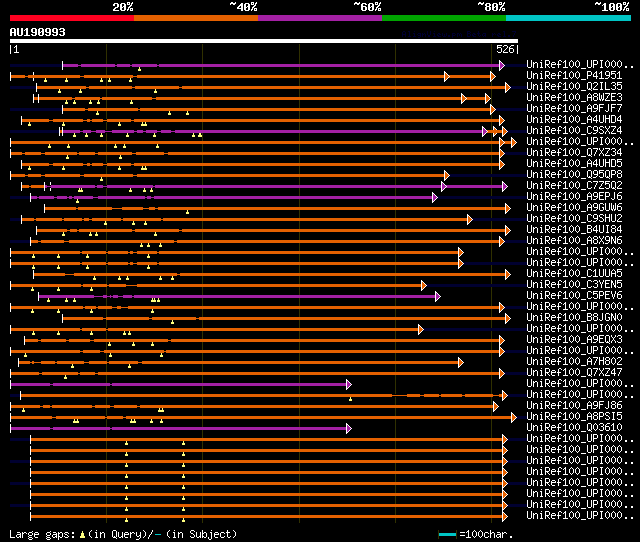Open hit UniRef100_C9SXZ4

pyautogui.click(x=574, y=130)
